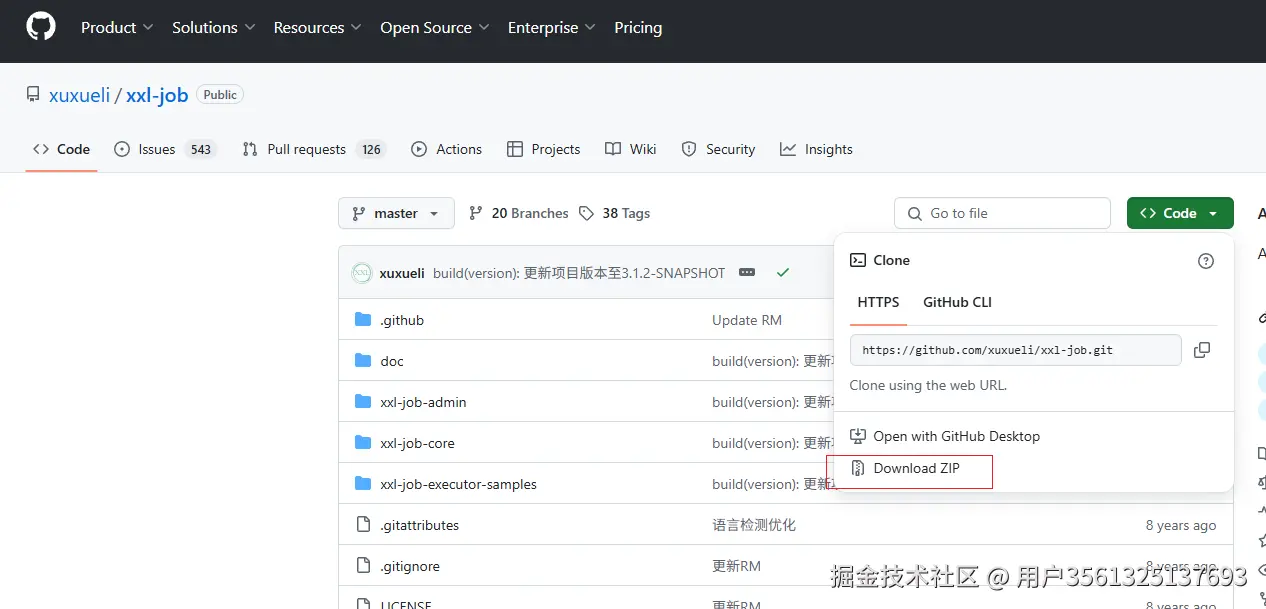Switch to the GitHub CLI clone tab
The height and width of the screenshot is (609, 1266).
pos(957,302)
